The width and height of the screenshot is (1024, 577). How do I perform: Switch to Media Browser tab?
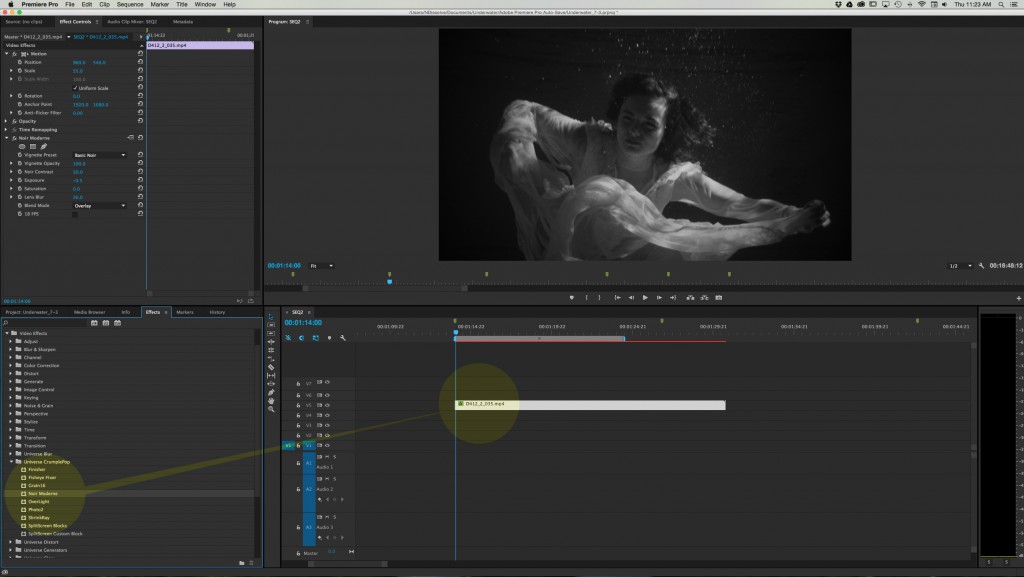click(x=89, y=312)
